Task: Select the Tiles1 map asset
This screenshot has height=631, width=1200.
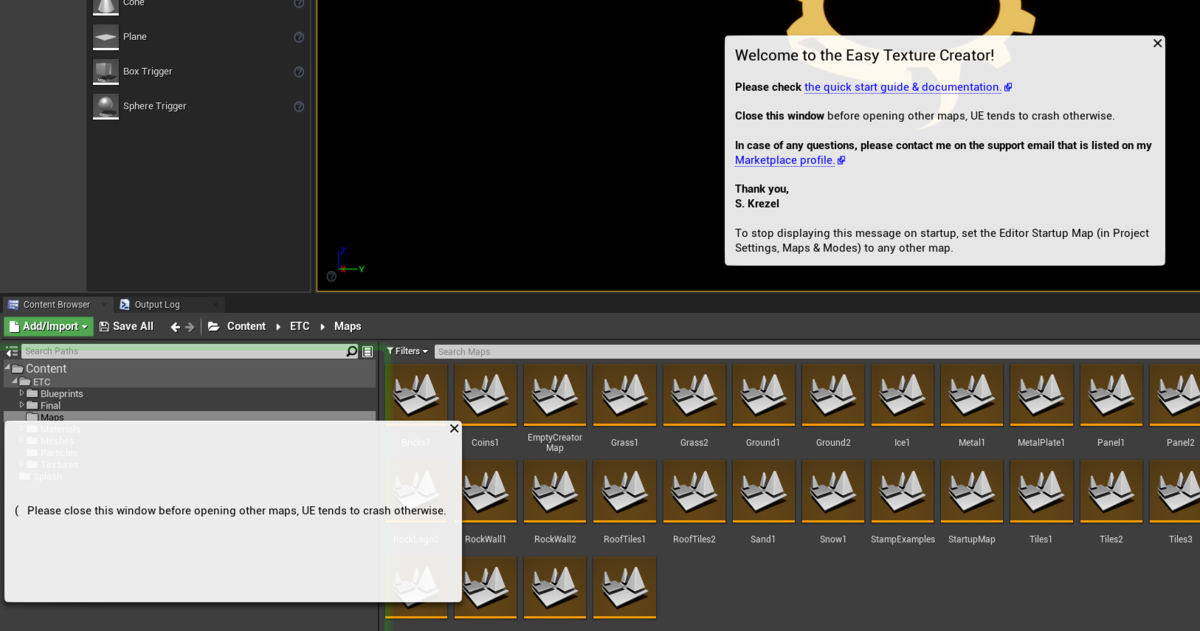Action: pos(1041,502)
